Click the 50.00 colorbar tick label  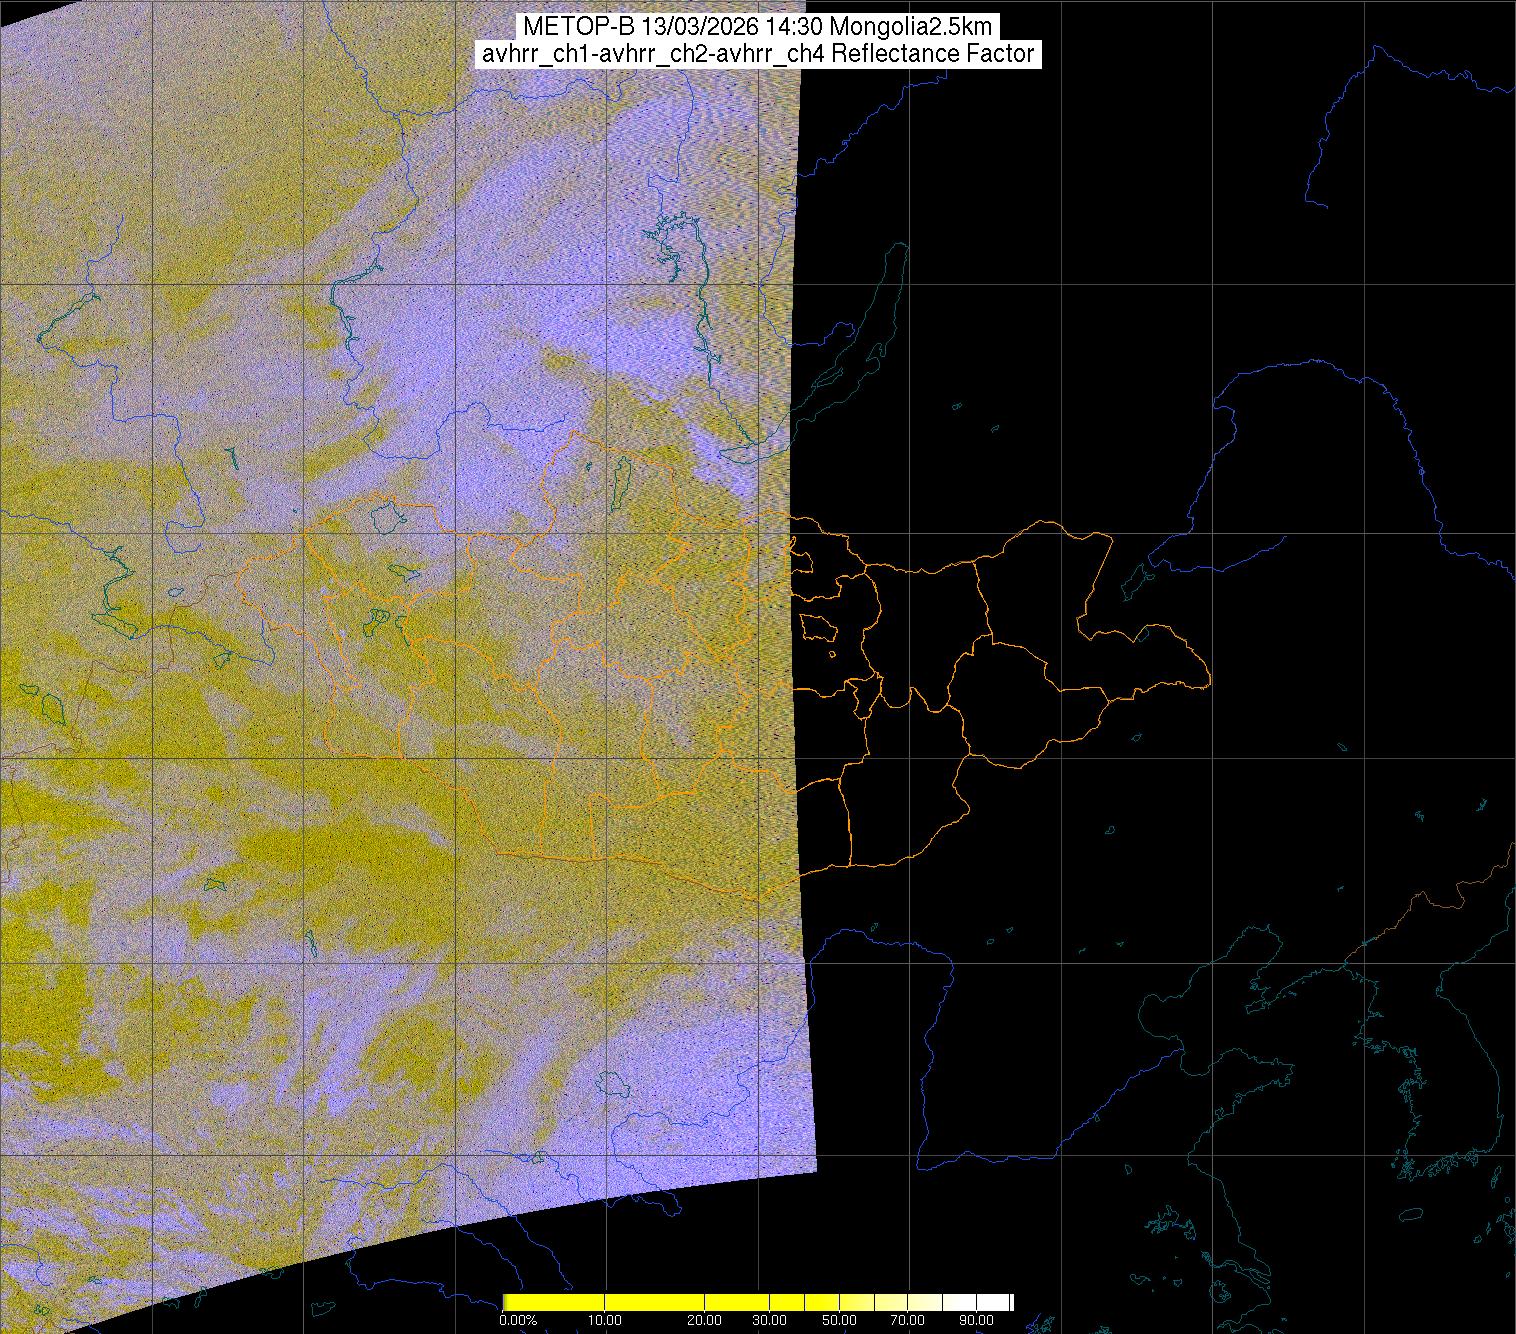coord(839,1320)
